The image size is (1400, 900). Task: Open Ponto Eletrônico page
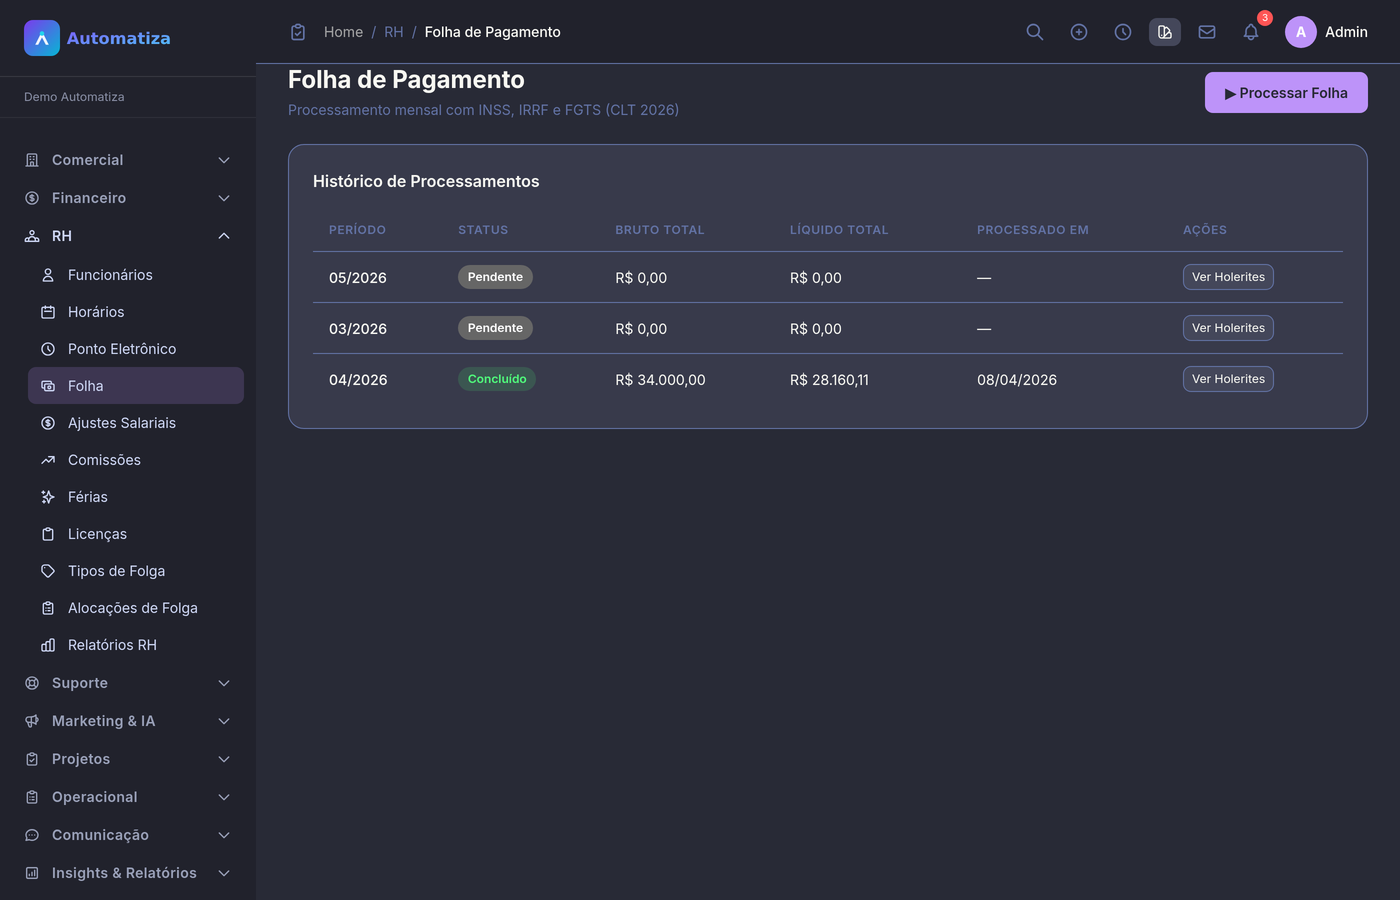pyautogui.click(x=136, y=349)
